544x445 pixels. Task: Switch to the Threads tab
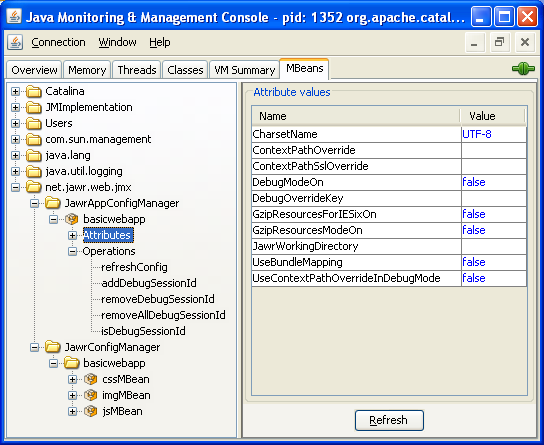coord(137,70)
